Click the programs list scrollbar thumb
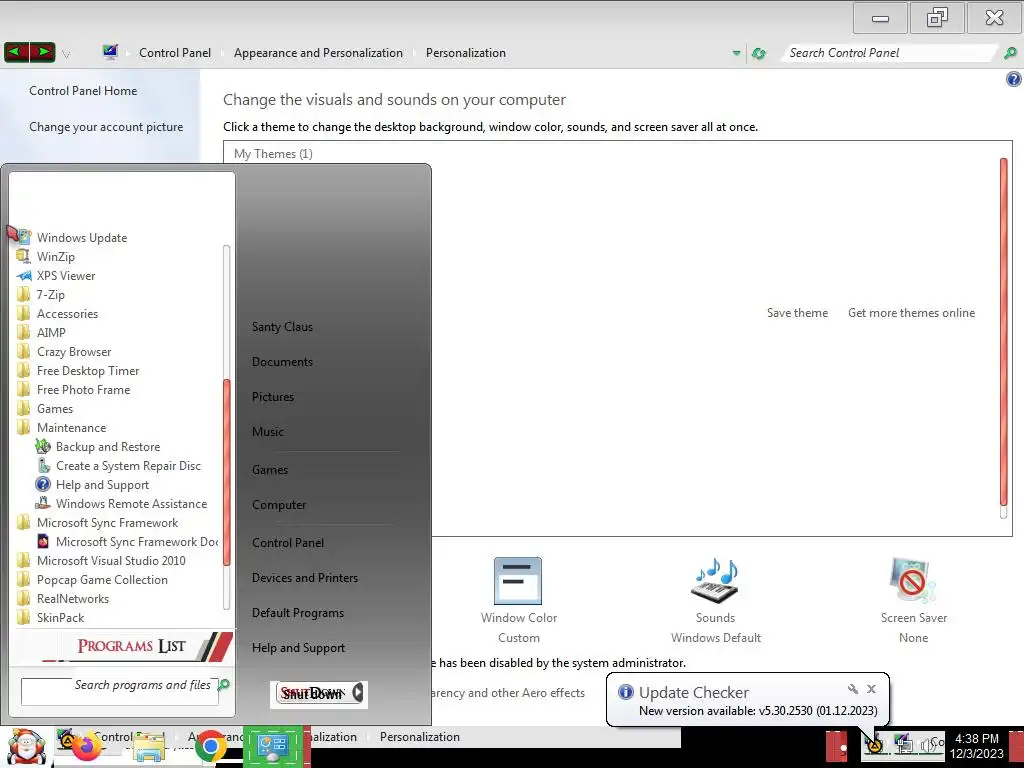 pyautogui.click(x=227, y=472)
